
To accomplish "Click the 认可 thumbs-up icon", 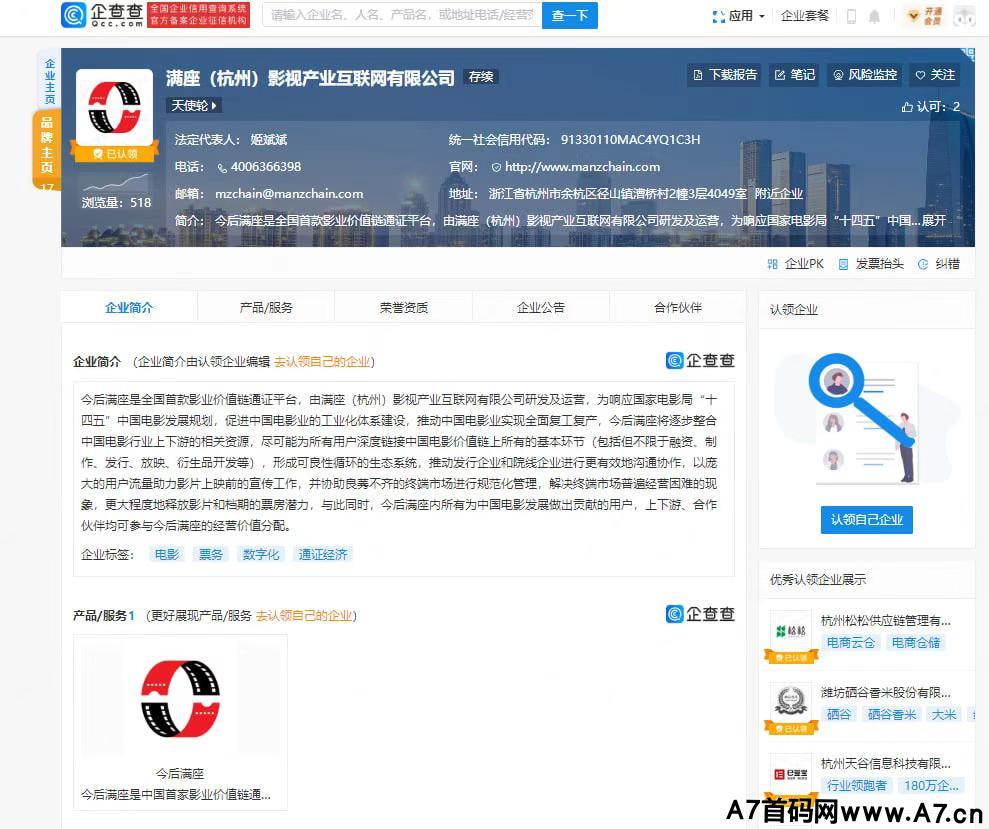I will 908,107.
